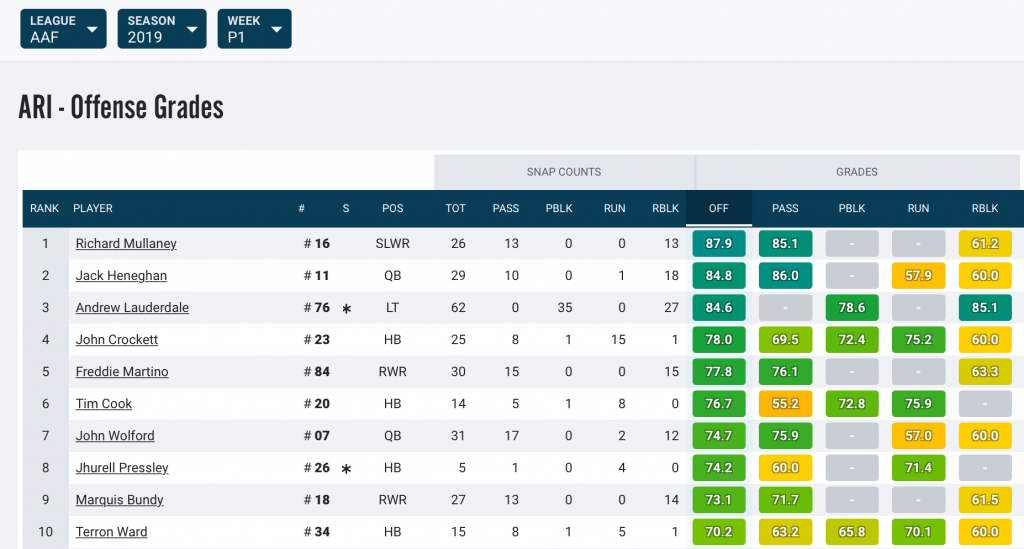Open the Week P1 dropdown

click(x=254, y=29)
